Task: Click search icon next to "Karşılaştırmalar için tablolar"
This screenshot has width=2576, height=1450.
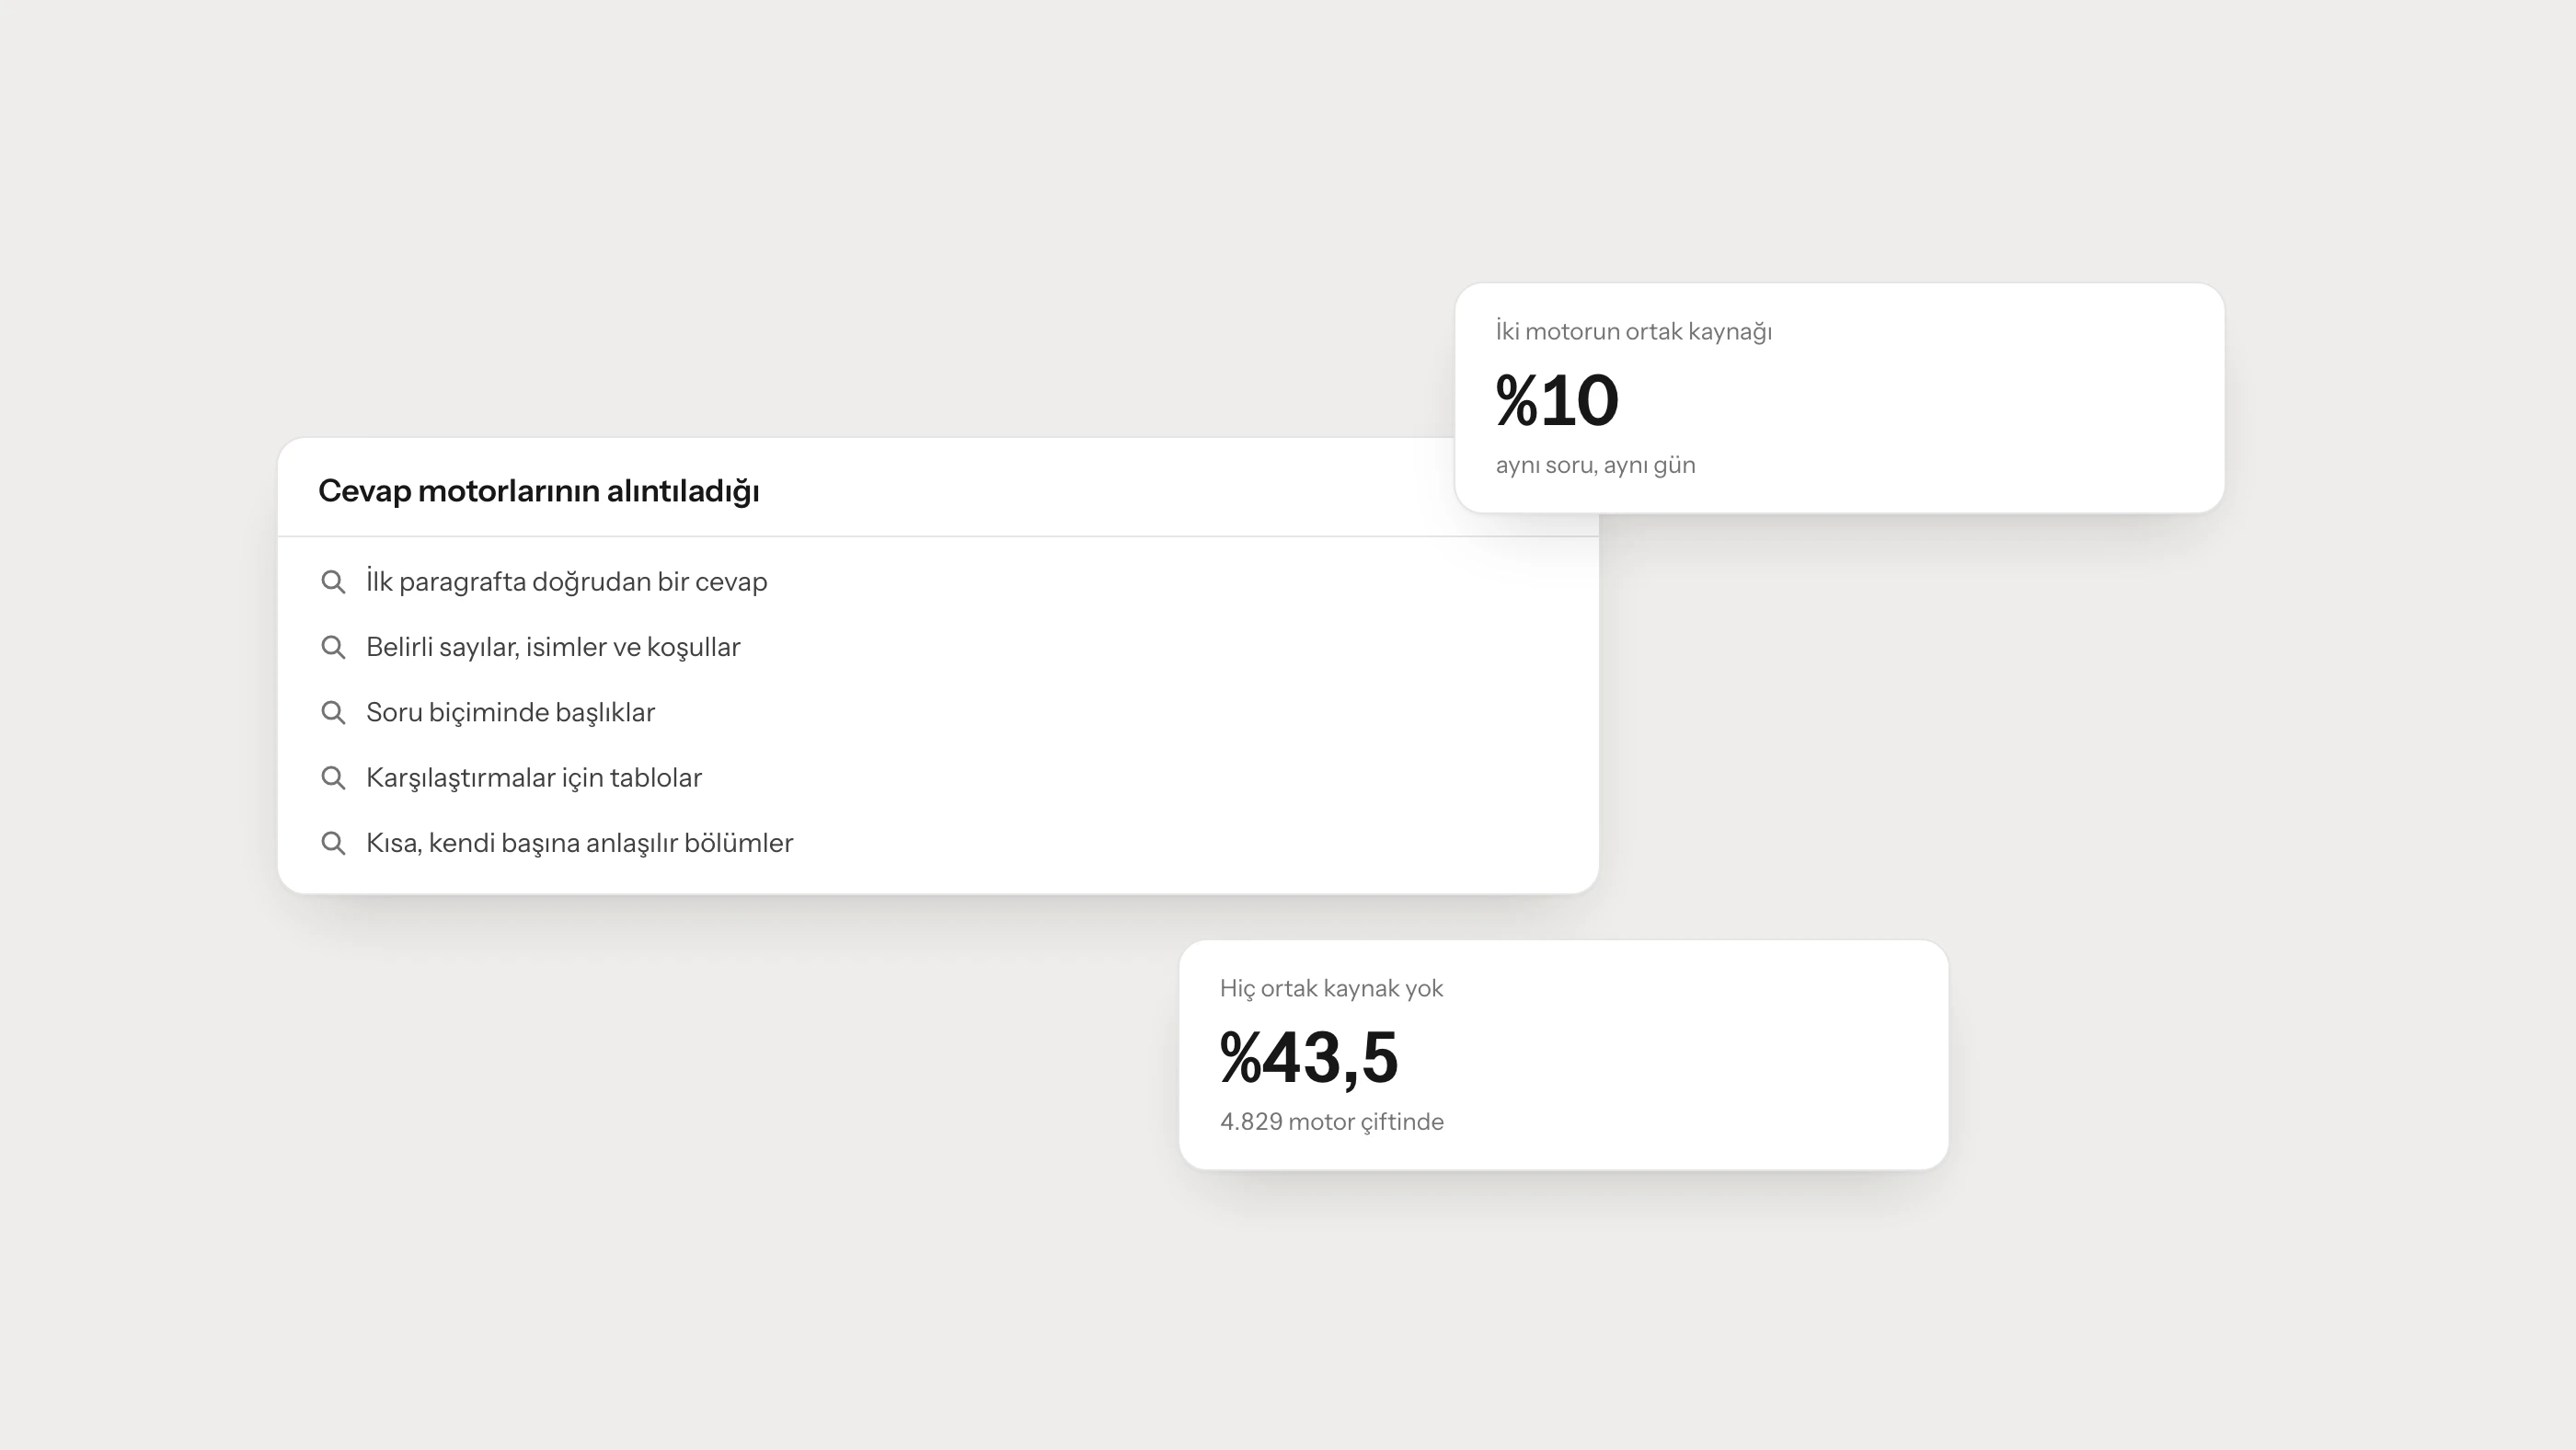Action: coord(333,778)
